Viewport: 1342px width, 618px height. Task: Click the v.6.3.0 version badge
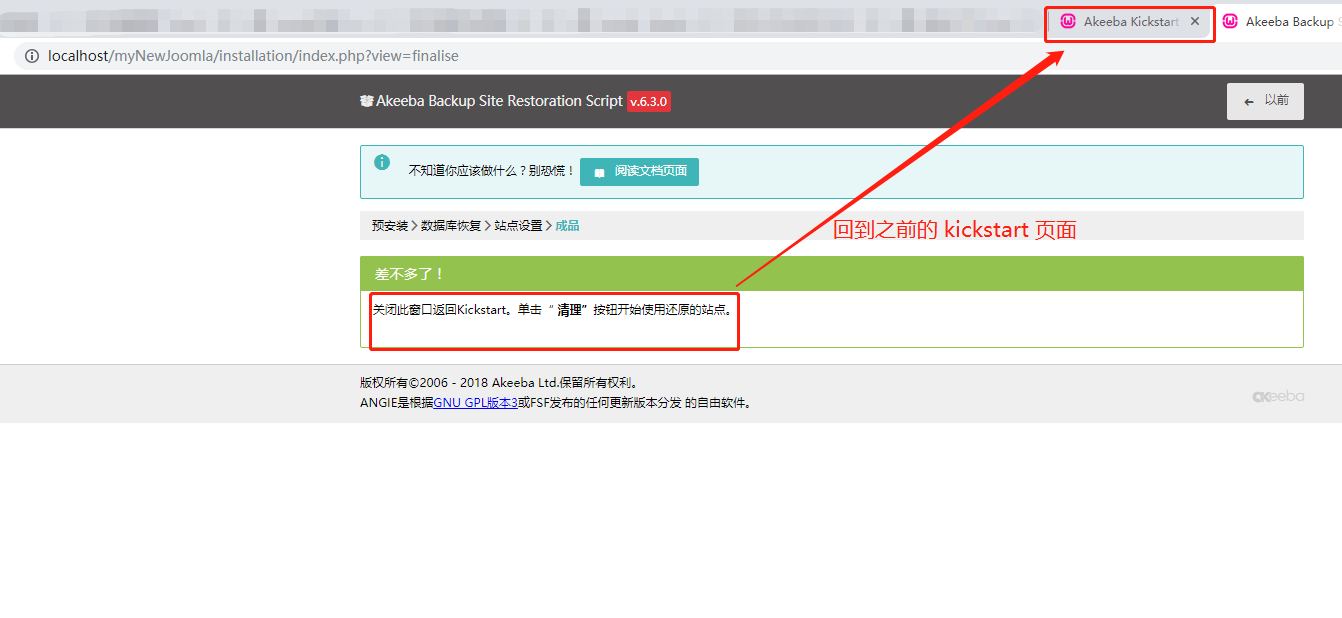pos(649,101)
